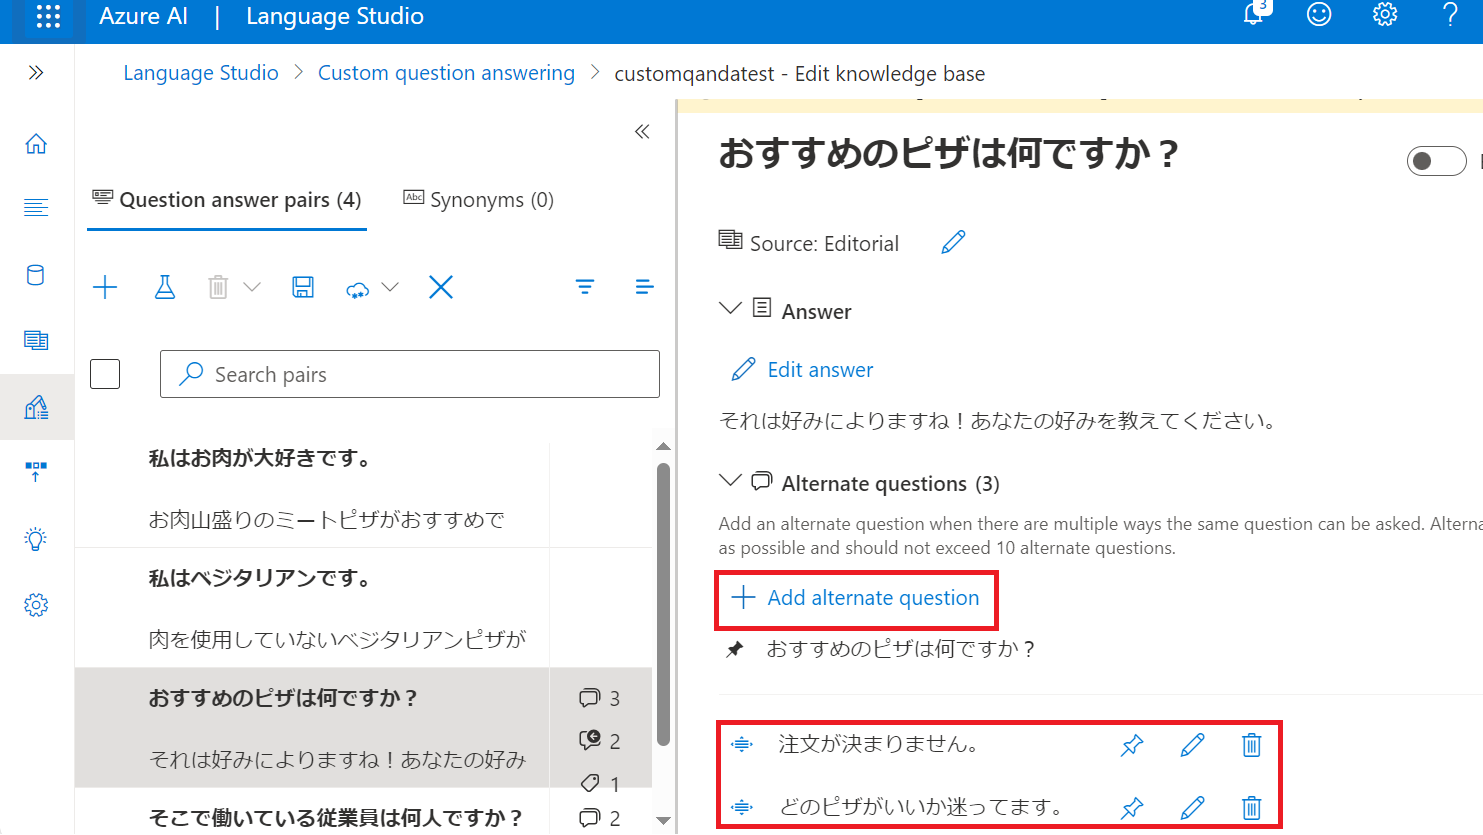Screen dimensions: 1483x835
Task: Edit the どのピザがいいか迷ってます question
Action: click(1192, 808)
